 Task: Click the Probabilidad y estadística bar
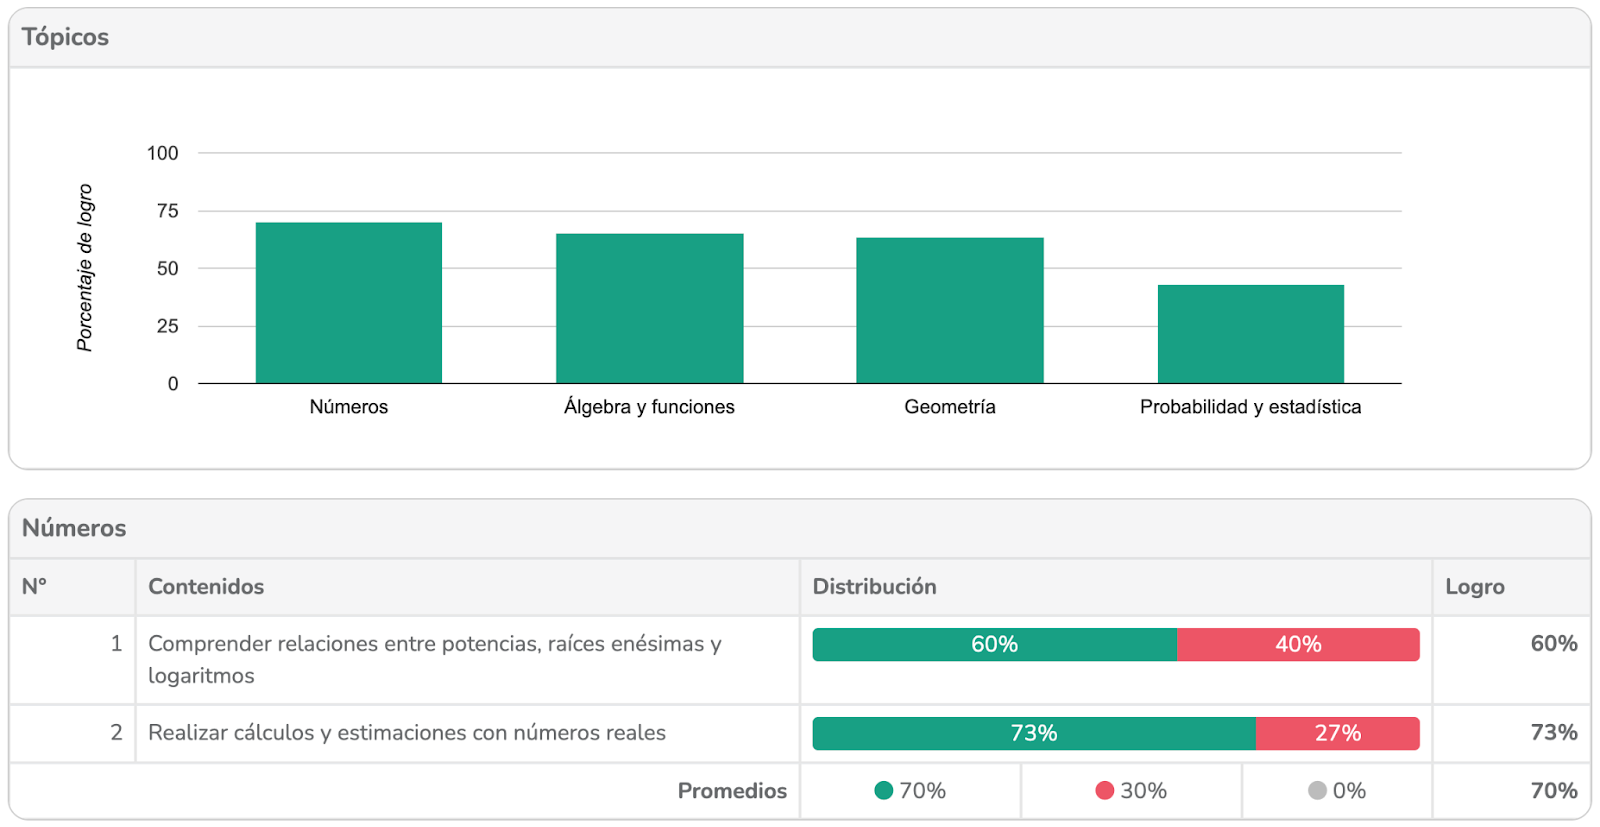(x=1250, y=334)
